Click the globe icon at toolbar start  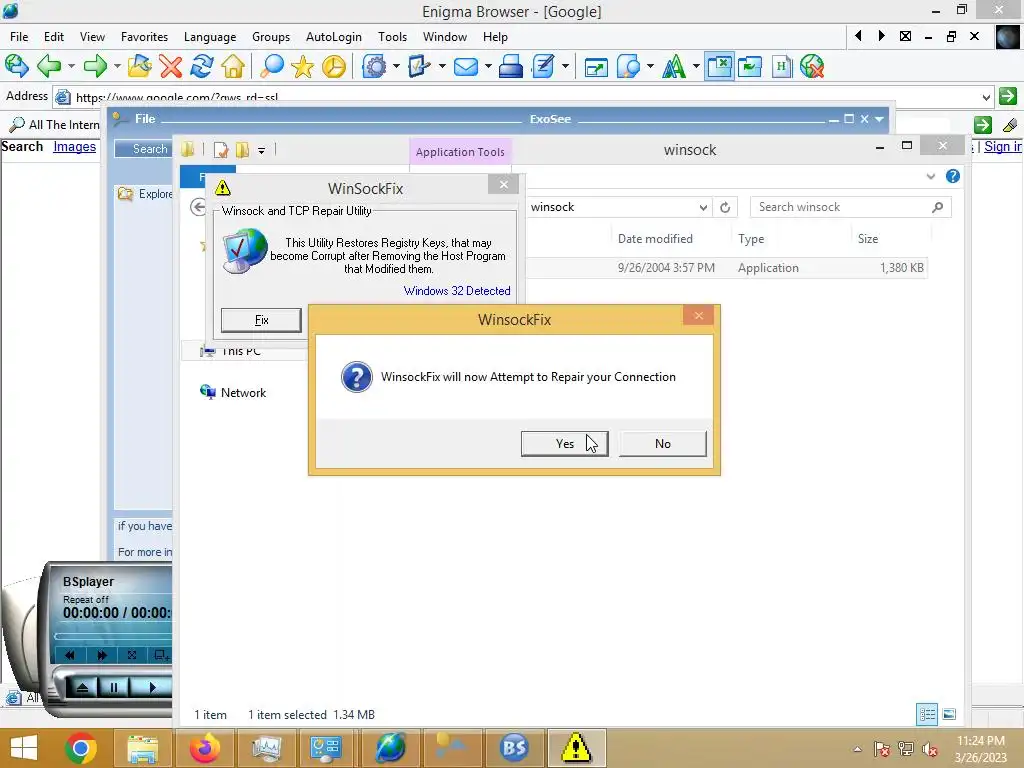click(x=16, y=66)
